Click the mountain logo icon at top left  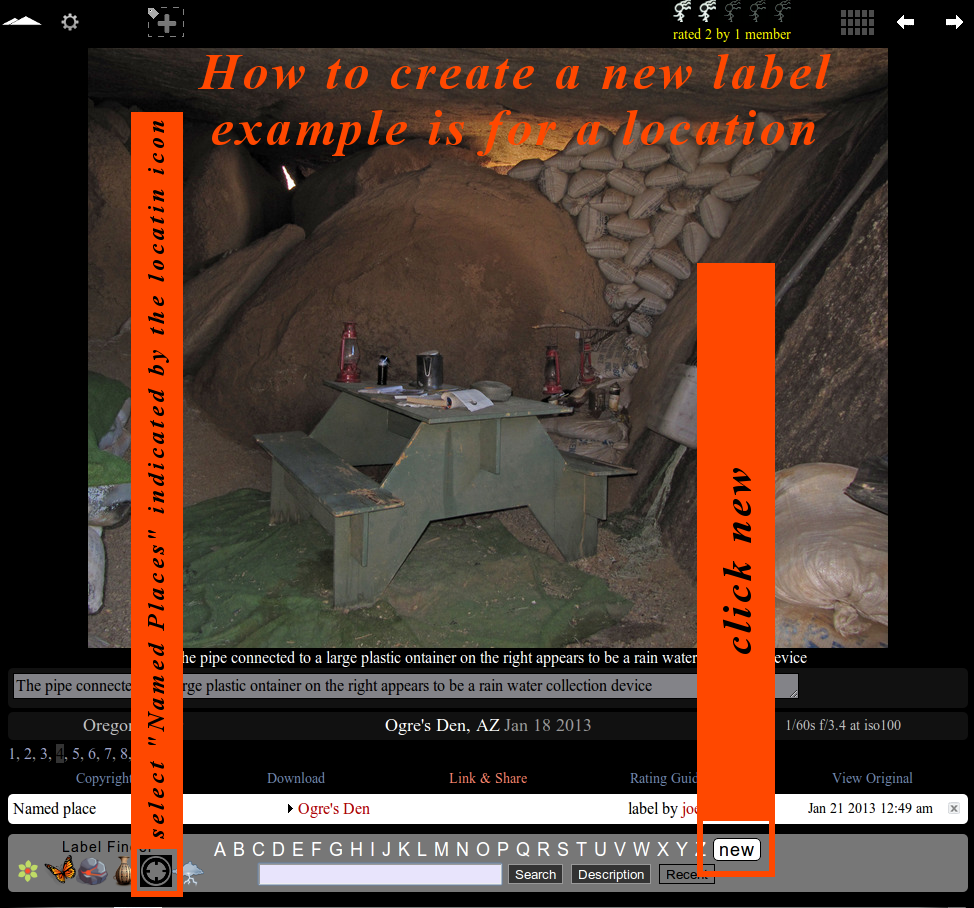[22, 22]
